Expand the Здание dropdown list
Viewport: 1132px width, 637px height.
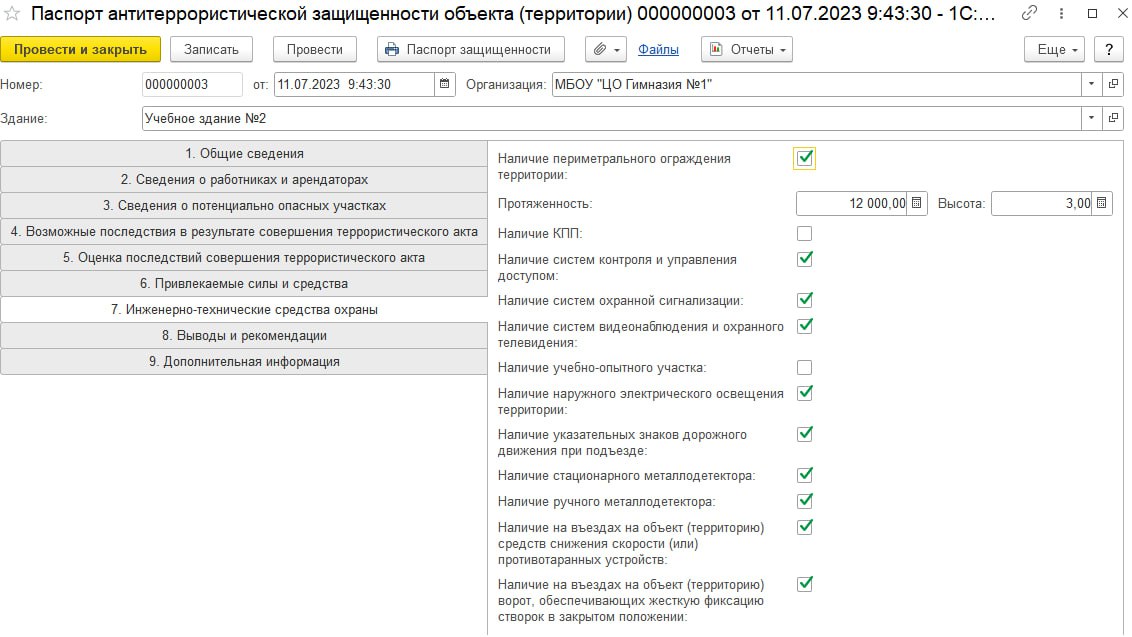(x=1091, y=118)
